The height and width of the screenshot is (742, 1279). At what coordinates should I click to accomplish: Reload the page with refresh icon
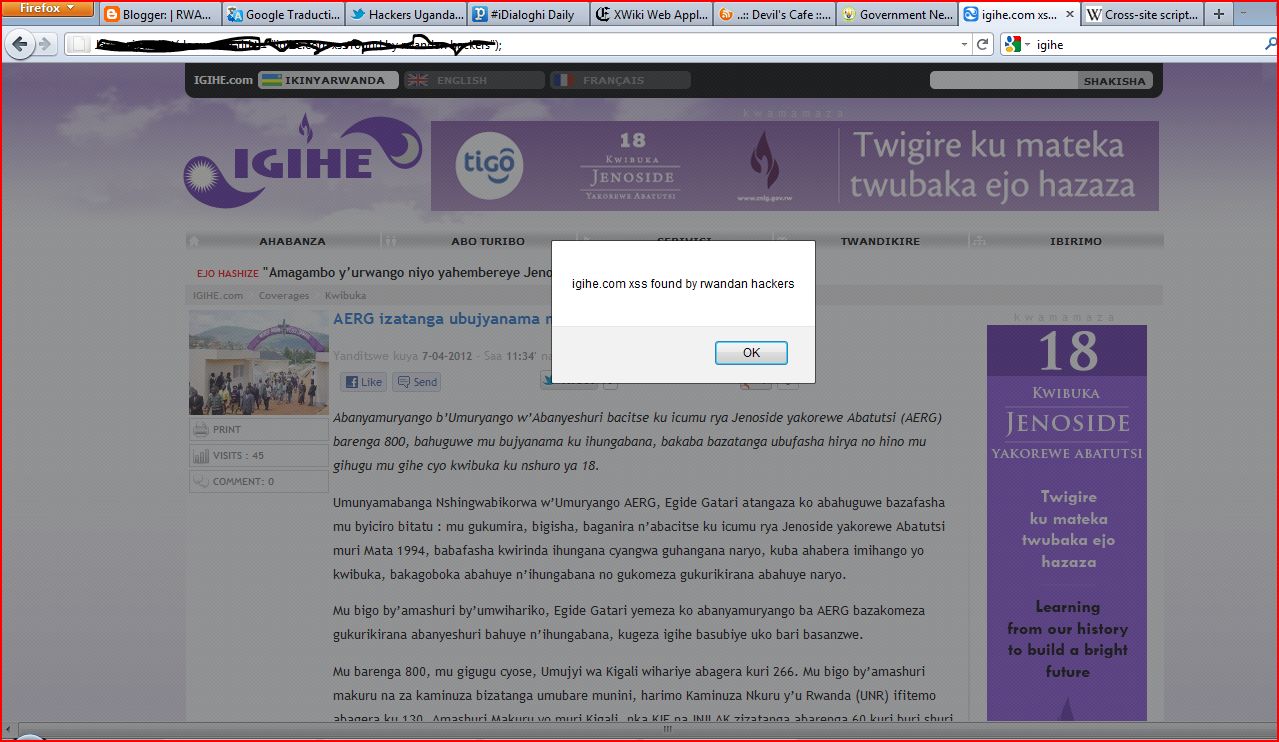click(983, 44)
